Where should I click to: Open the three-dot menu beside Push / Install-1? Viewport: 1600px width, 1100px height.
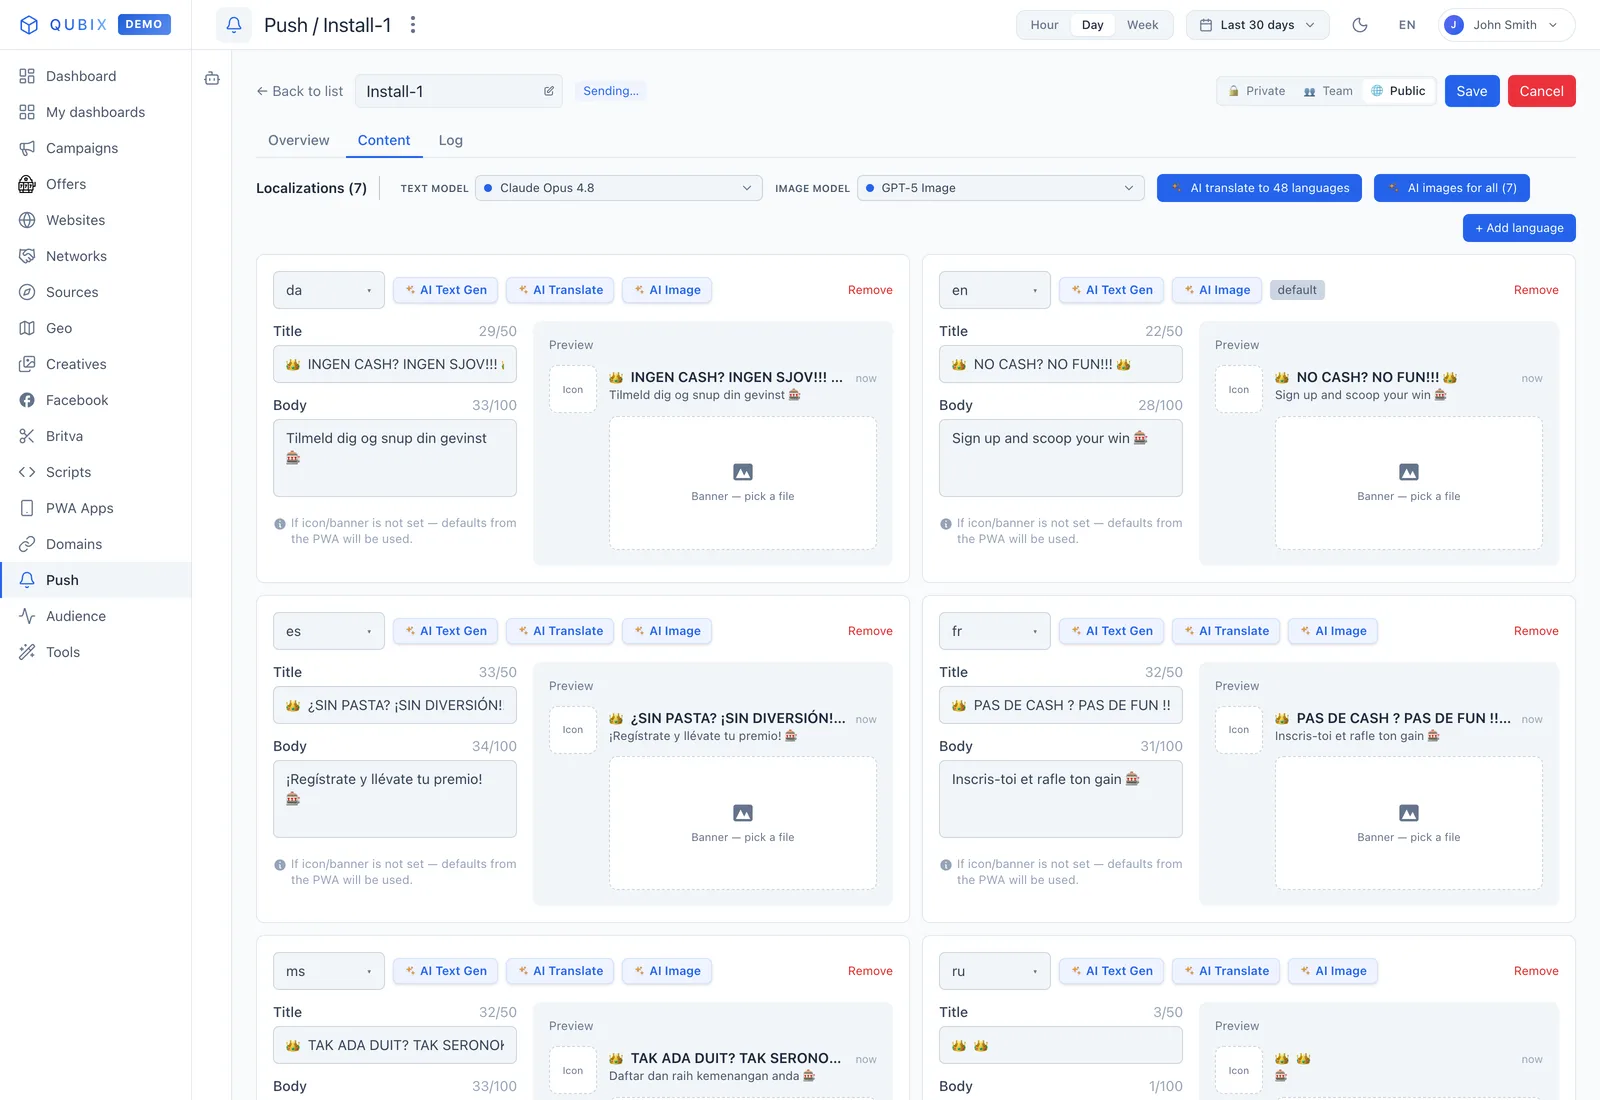click(x=413, y=25)
